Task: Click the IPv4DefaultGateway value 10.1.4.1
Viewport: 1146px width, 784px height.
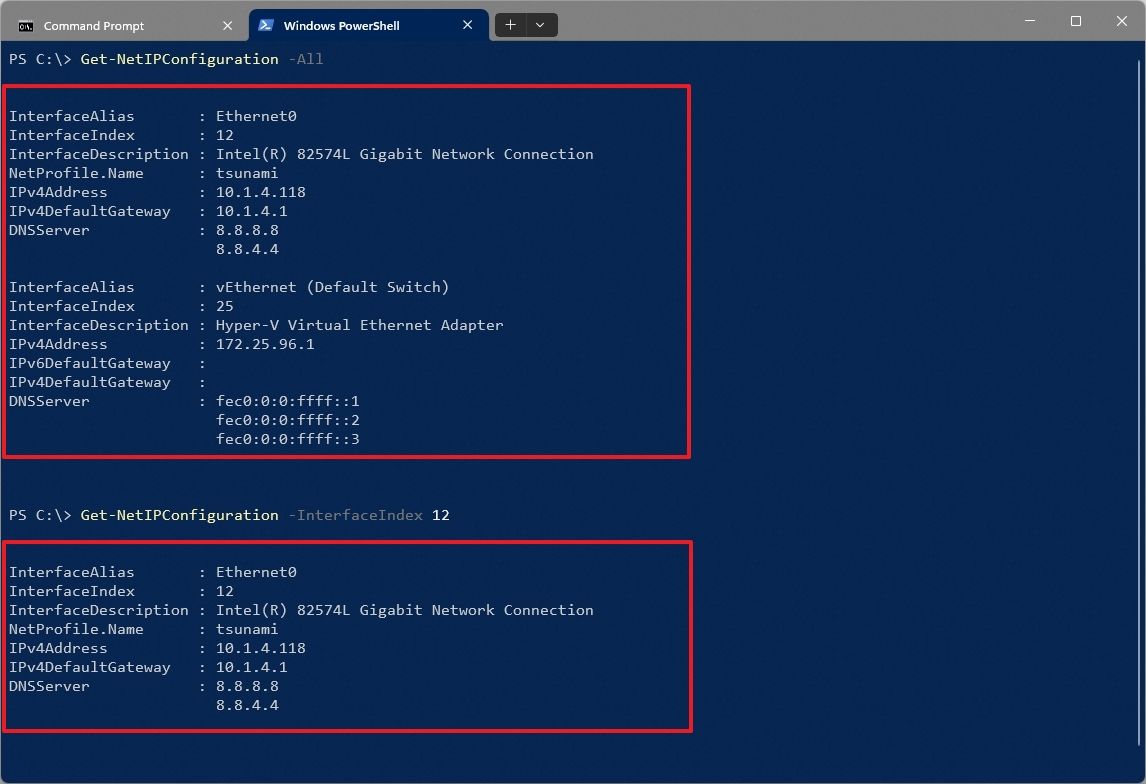Action: click(248, 211)
